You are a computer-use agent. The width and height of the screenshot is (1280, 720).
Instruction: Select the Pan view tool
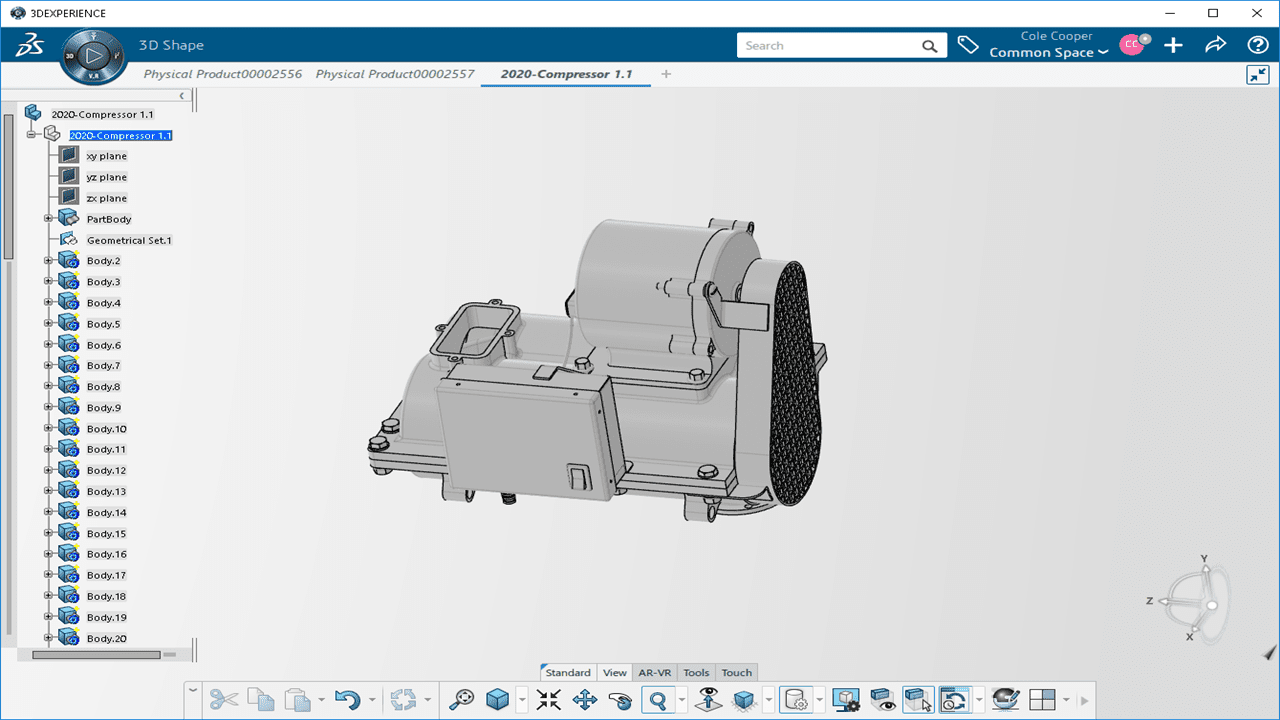[584, 700]
